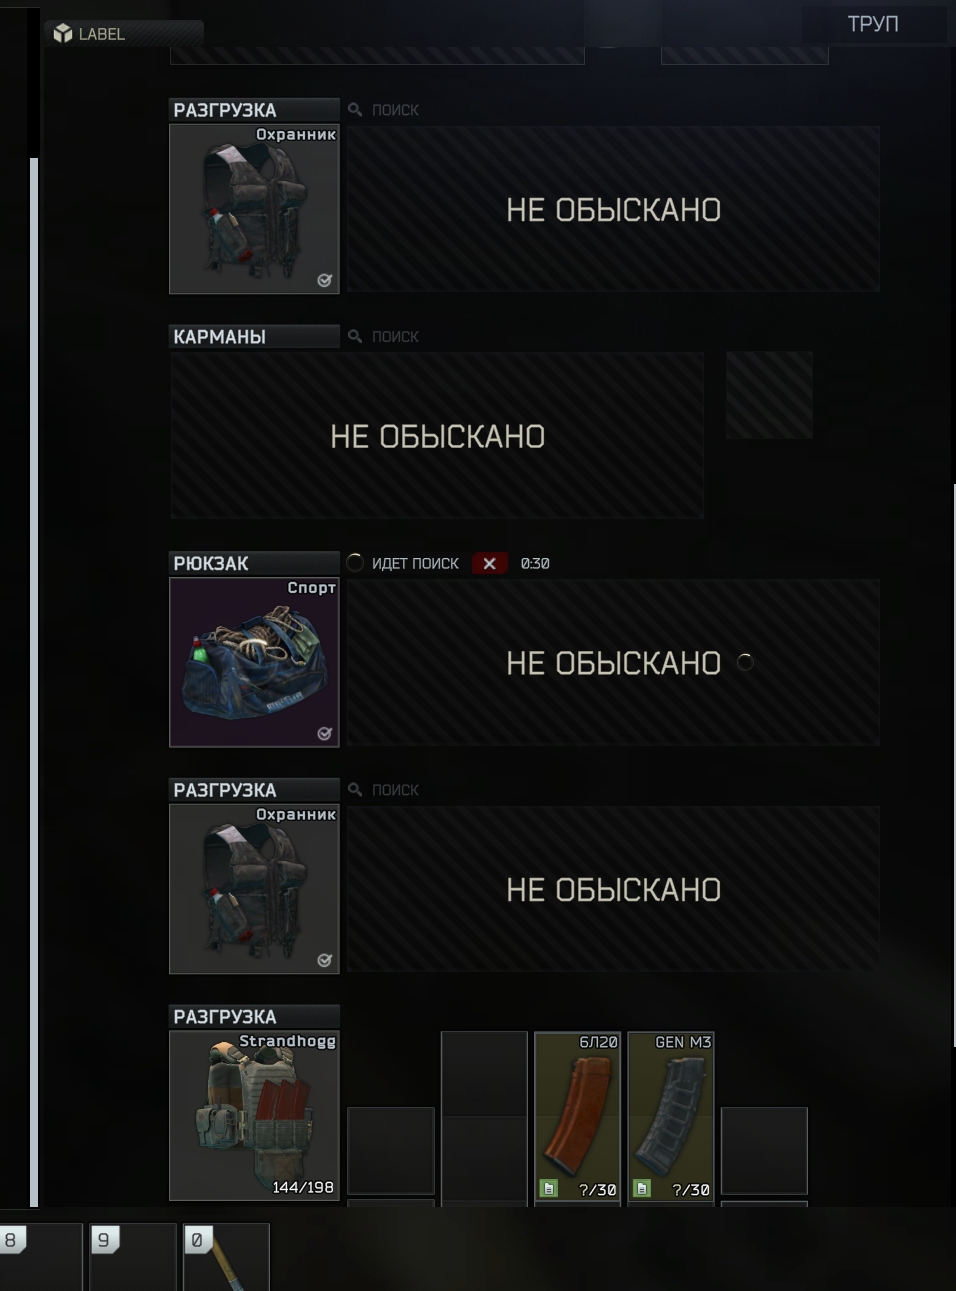The height and width of the screenshot is (1291, 956).
Task: Select the Strandhogg plate carrier icon
Action: click(254, 1115)
